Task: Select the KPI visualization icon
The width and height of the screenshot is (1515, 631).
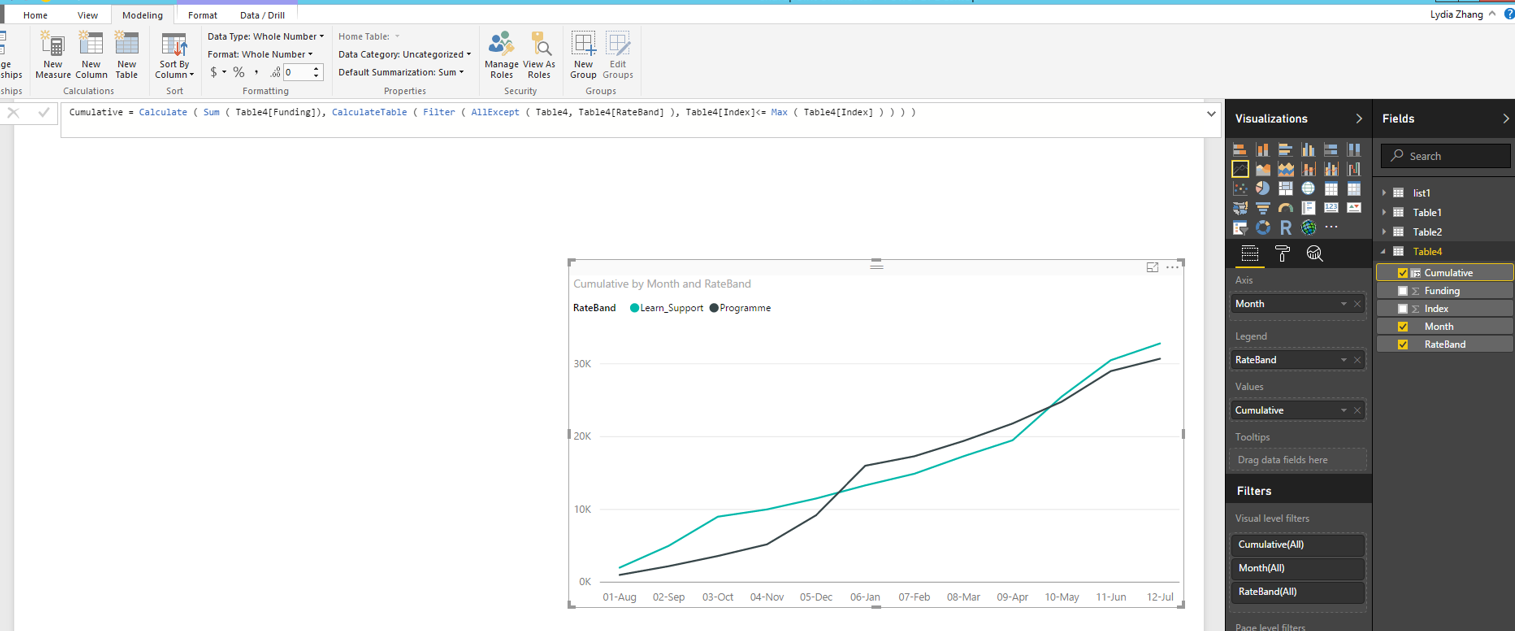Action: coord(1354,208)
